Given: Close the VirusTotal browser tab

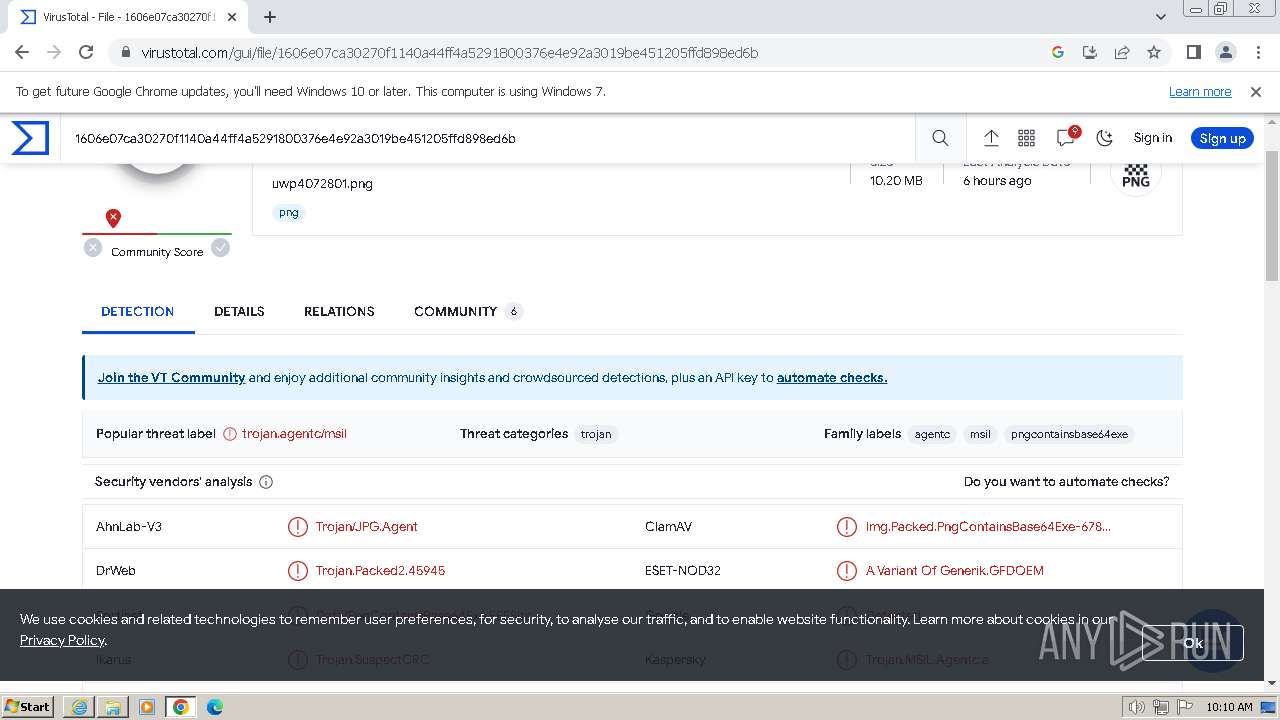Looking at the screenshot, I should 234,17.
